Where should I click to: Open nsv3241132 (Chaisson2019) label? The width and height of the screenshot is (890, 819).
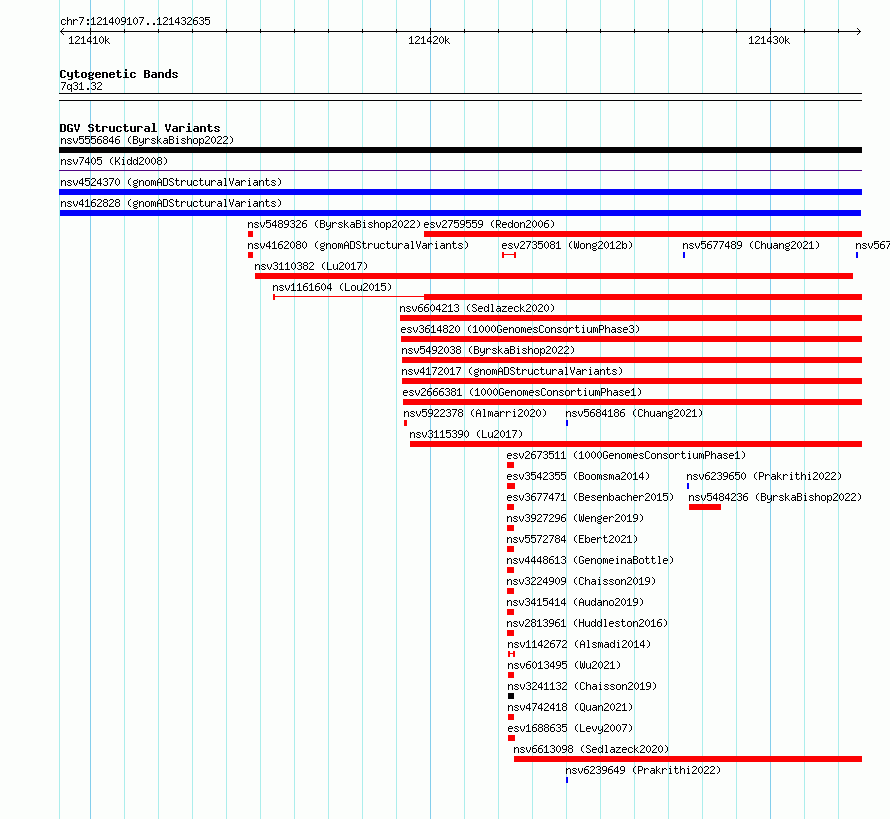[582, 686]
